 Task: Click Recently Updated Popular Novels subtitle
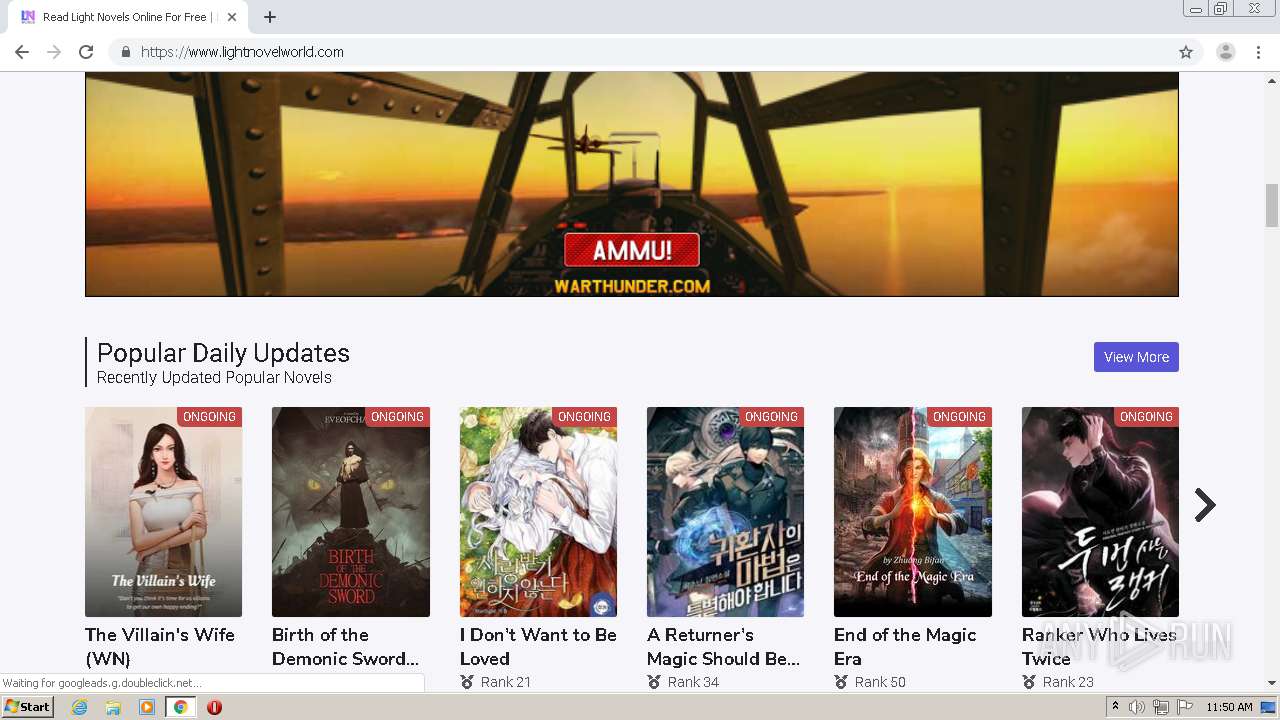pos(214,378)
